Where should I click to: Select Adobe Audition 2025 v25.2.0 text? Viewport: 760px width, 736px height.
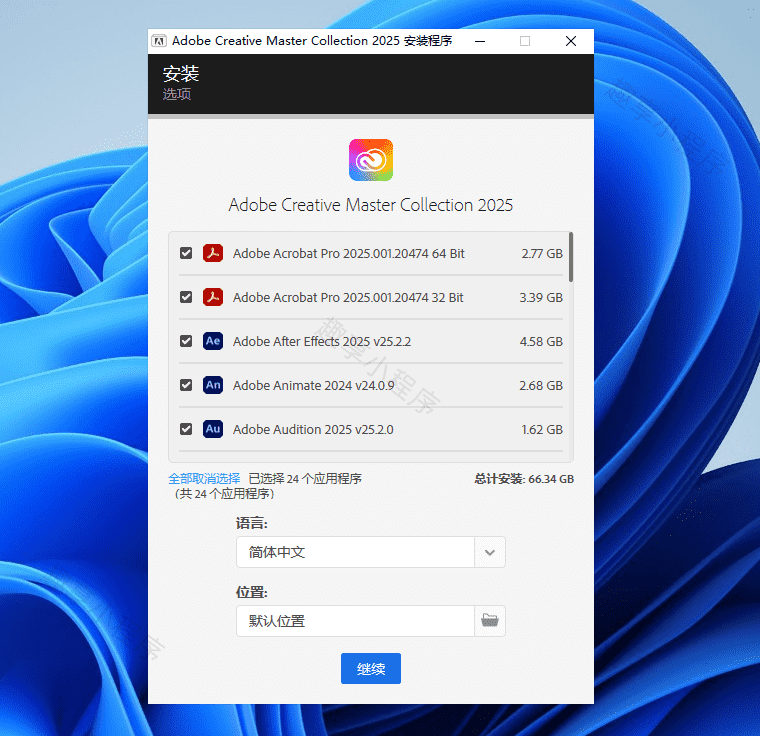tap(313, 430)
